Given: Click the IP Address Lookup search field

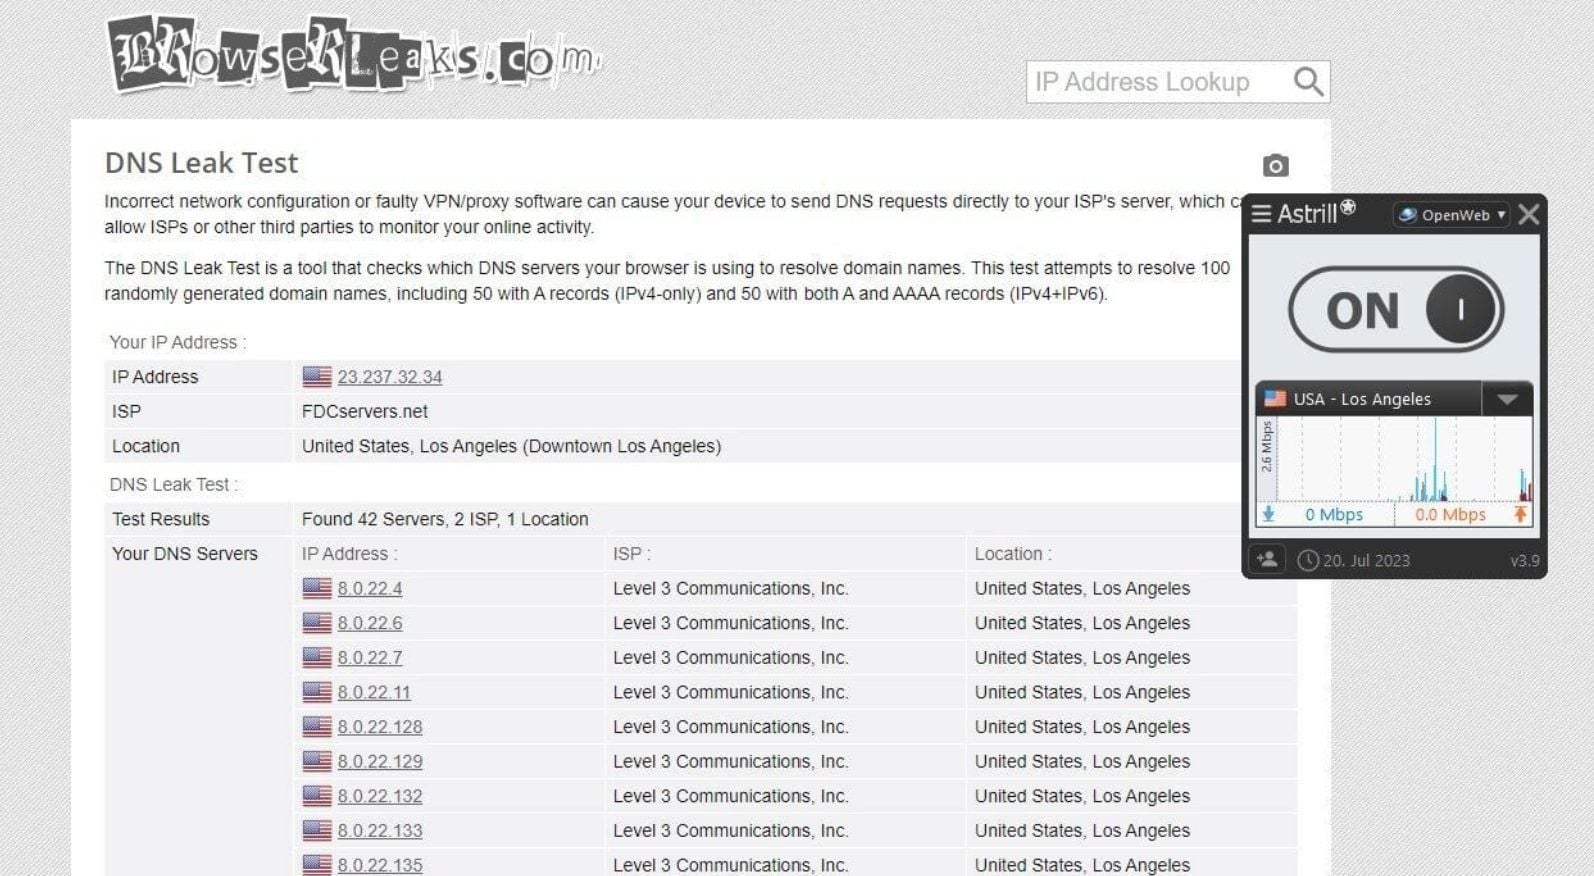Looking at the screenshot, I should coord(1150,81).
